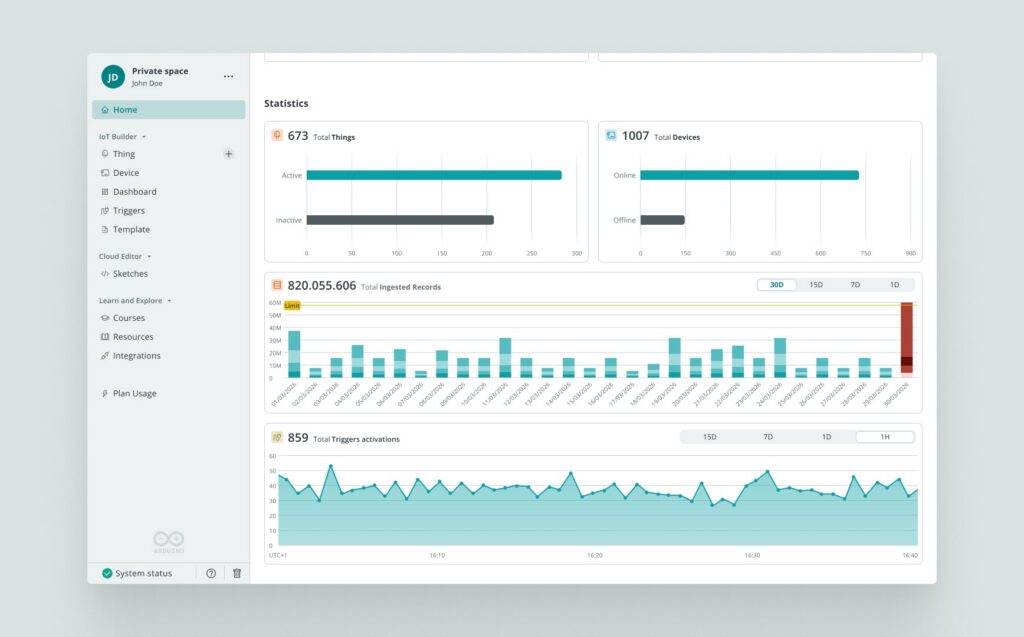Click the Total Things icon
1024x637 pixels.
click(277, 135)
